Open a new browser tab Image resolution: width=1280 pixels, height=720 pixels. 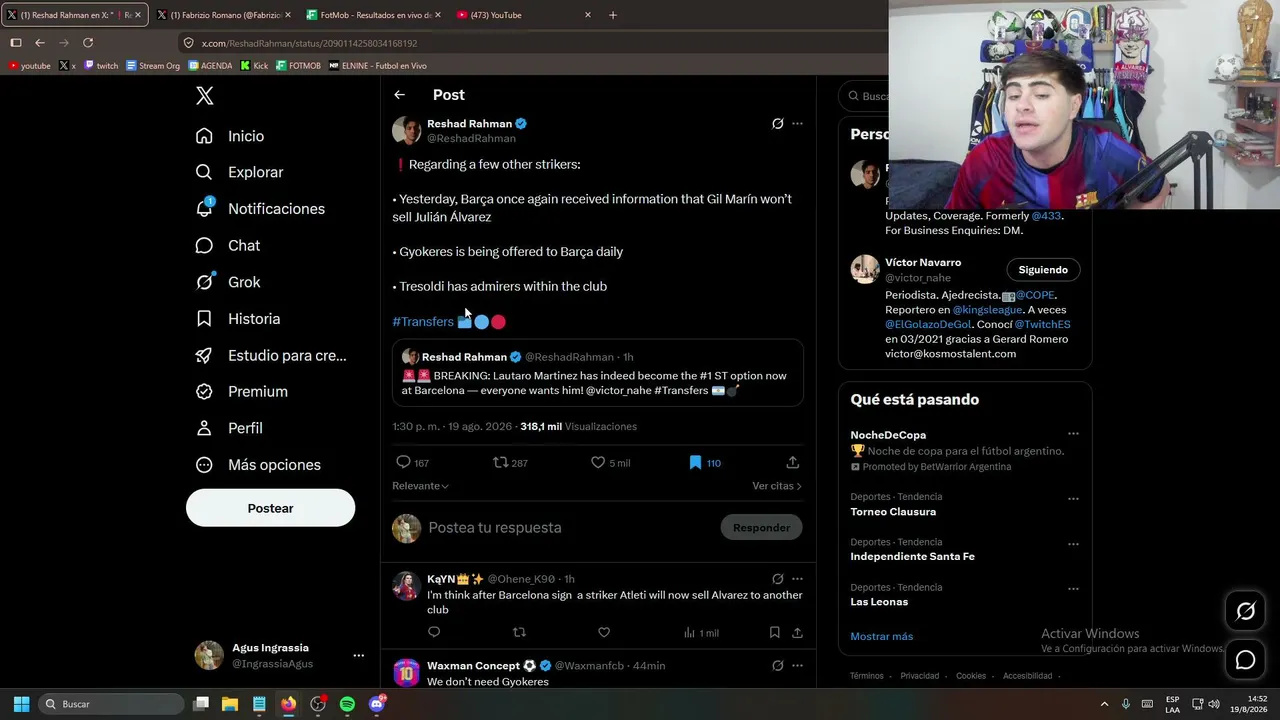pos(613,15)
